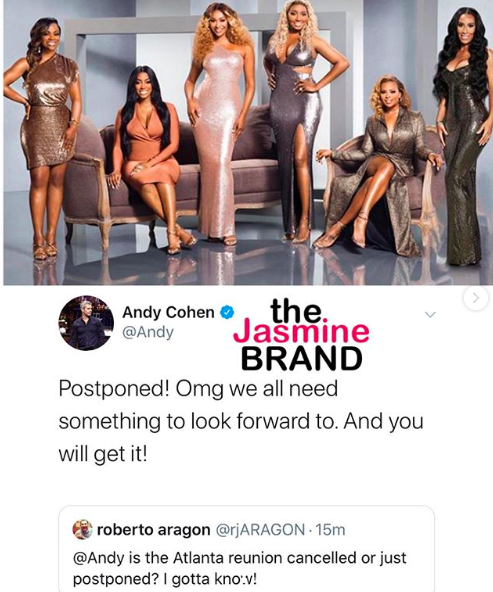Follow the @Andy mention in quoted tweet
493x592 pixels.
tap(99, 558)
